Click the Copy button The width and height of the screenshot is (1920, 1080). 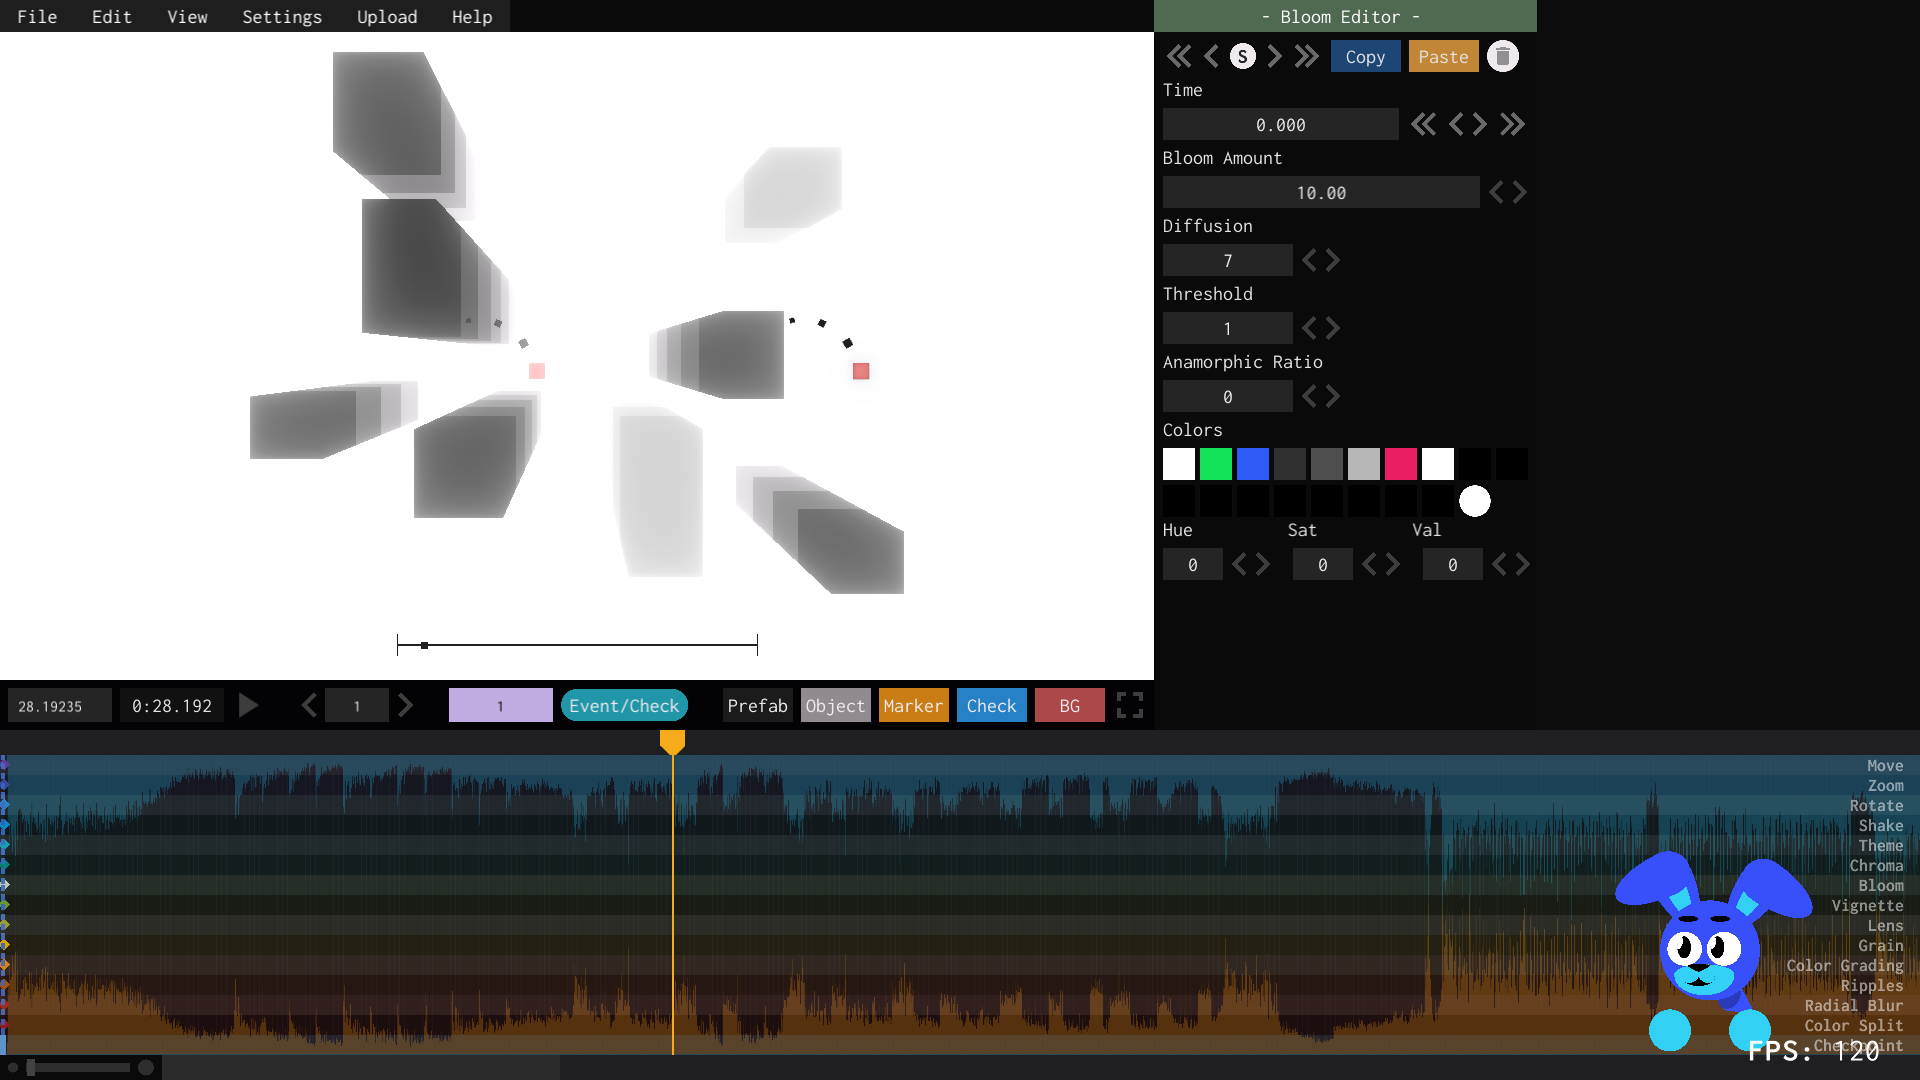coord(1365,57)
